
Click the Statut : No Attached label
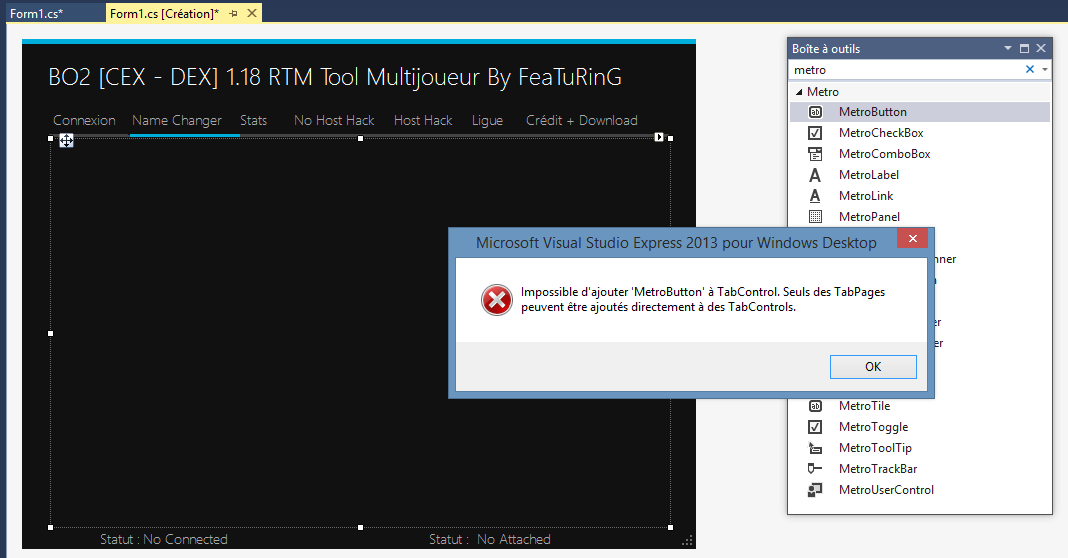(490, 540)
